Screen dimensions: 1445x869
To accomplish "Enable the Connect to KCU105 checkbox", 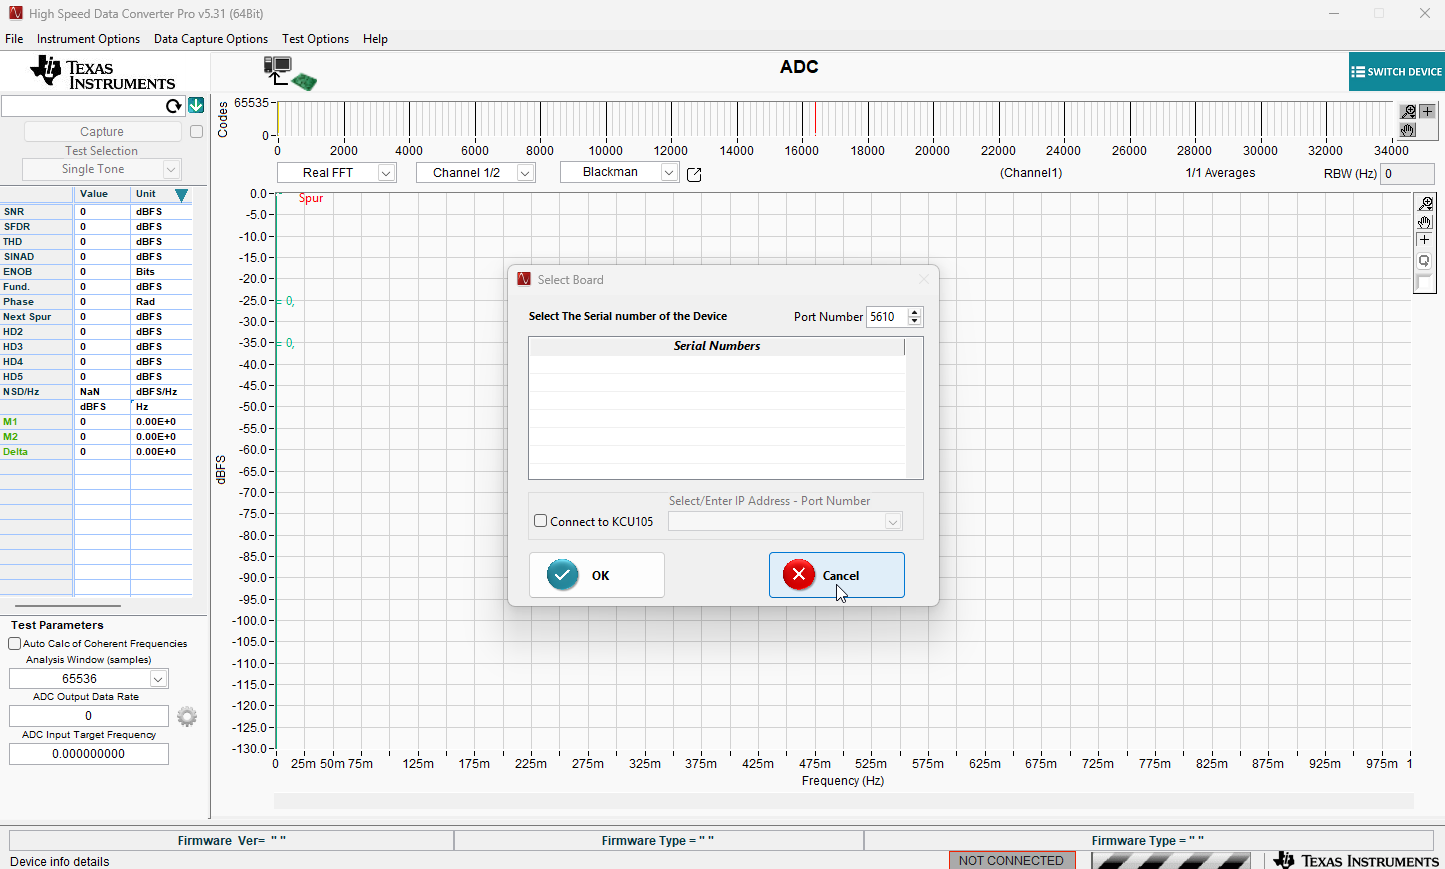I will (x=541, y=521).
